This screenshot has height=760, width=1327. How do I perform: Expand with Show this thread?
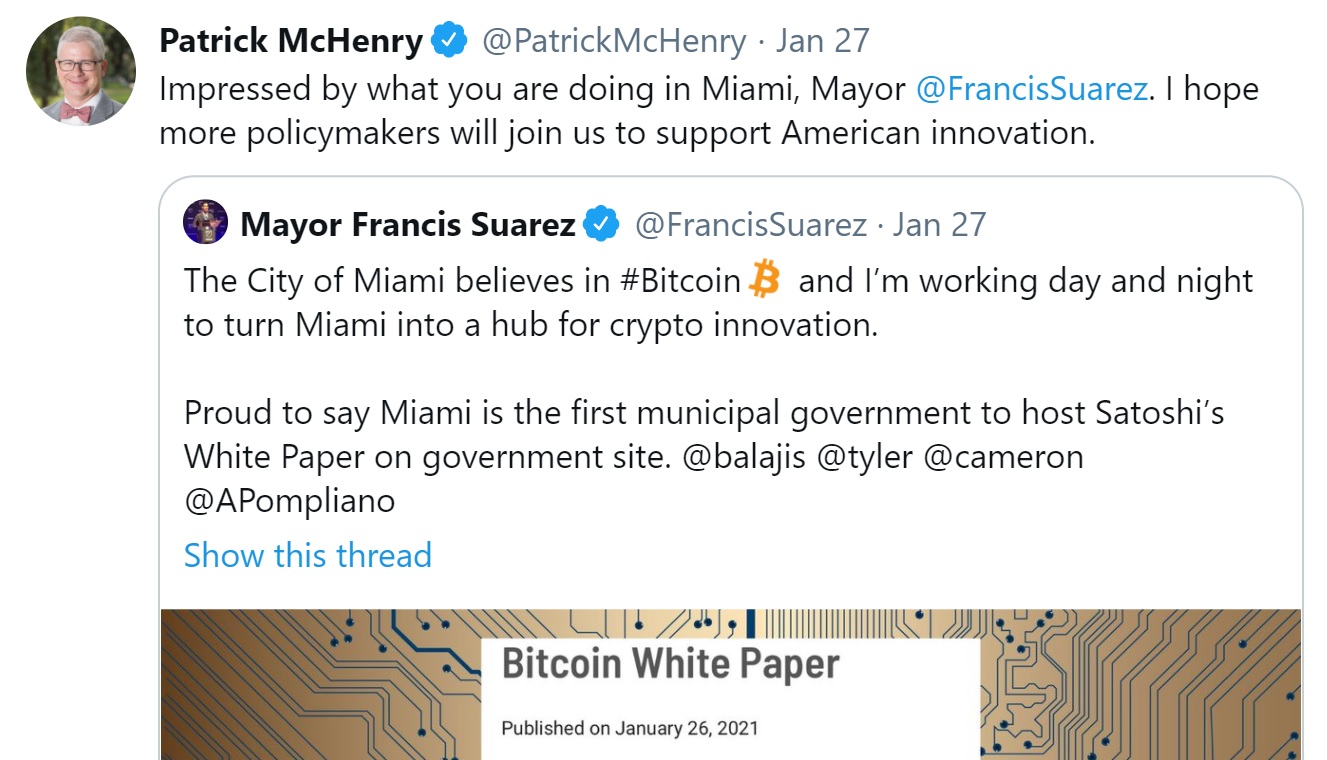(x=307, y=555)
